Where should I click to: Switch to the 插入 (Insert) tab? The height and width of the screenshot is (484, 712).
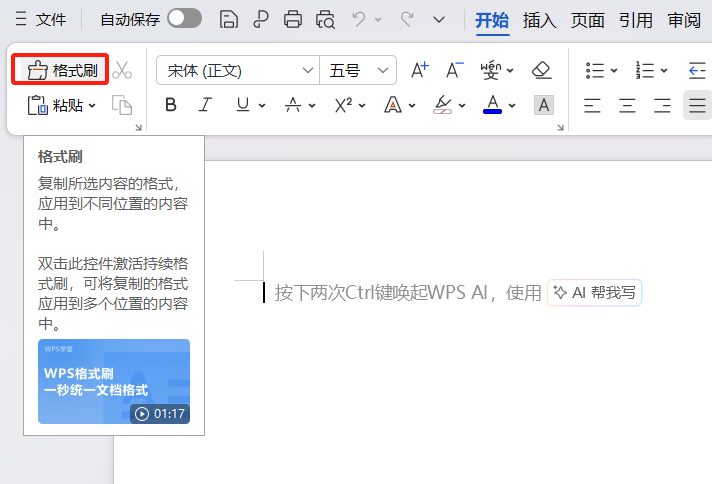[x=539, y=20]
